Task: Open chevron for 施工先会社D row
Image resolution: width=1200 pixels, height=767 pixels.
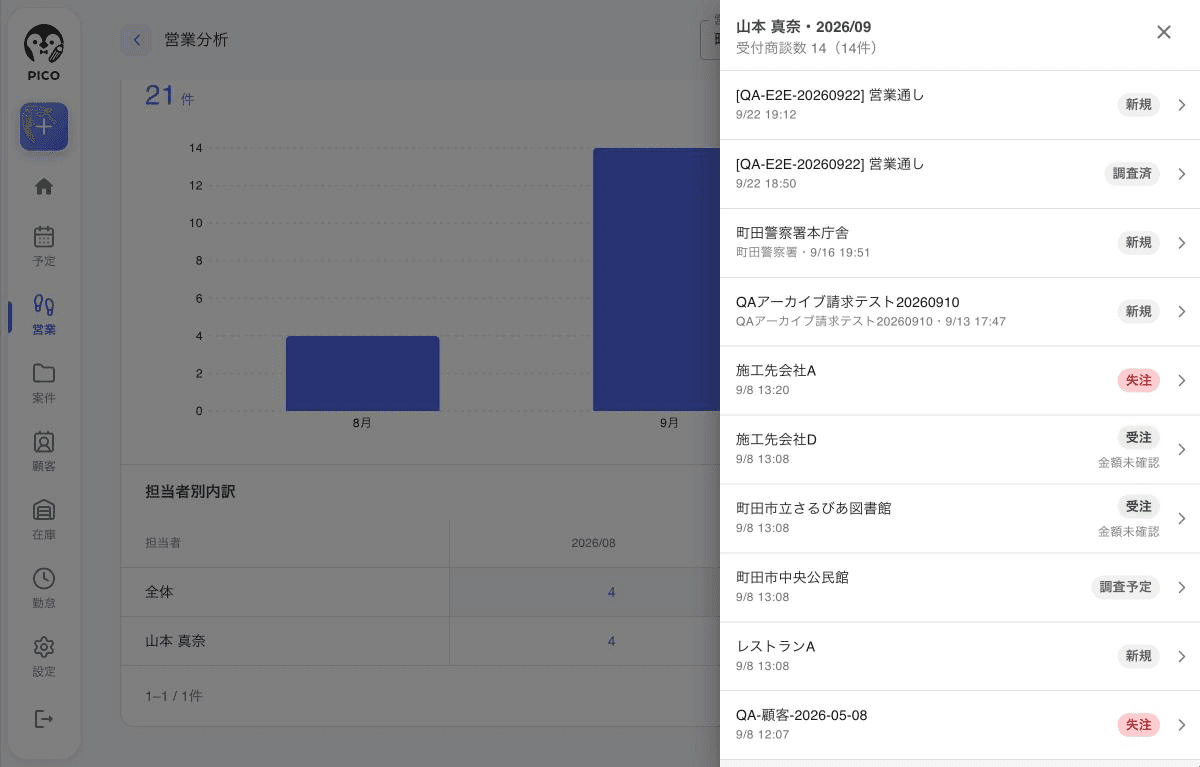Action: pyautogui.click(x=1182, y=450)
